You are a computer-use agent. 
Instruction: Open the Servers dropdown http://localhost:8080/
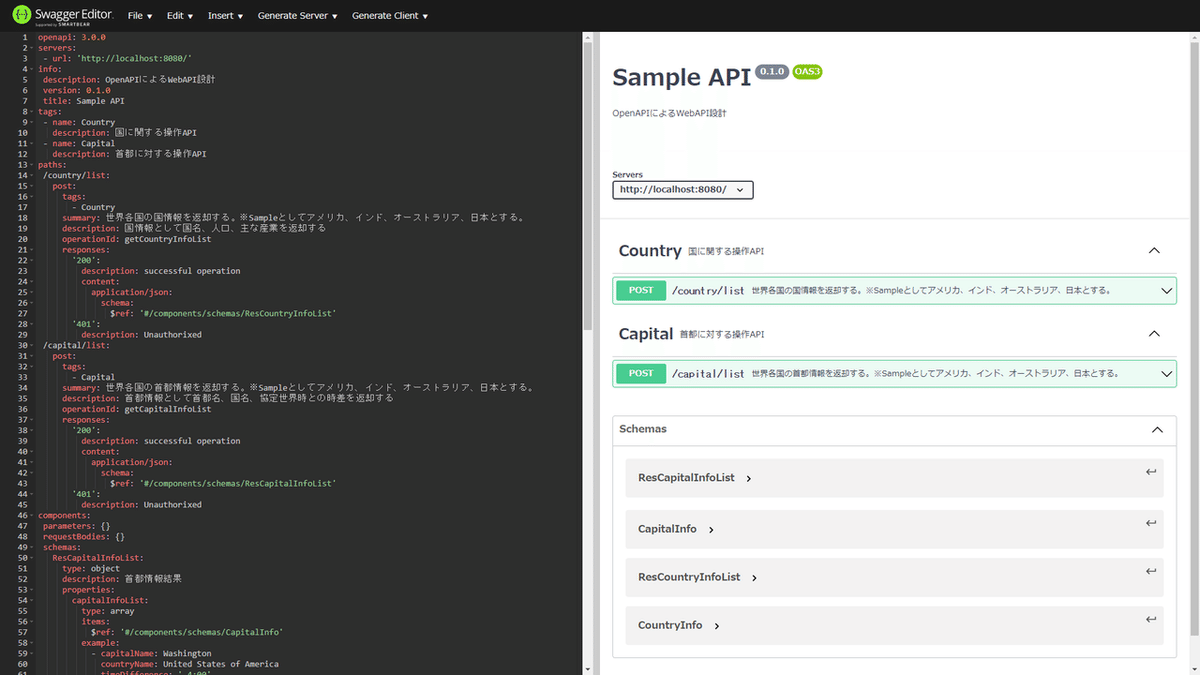pyautogui.click(x=683, y=190)
